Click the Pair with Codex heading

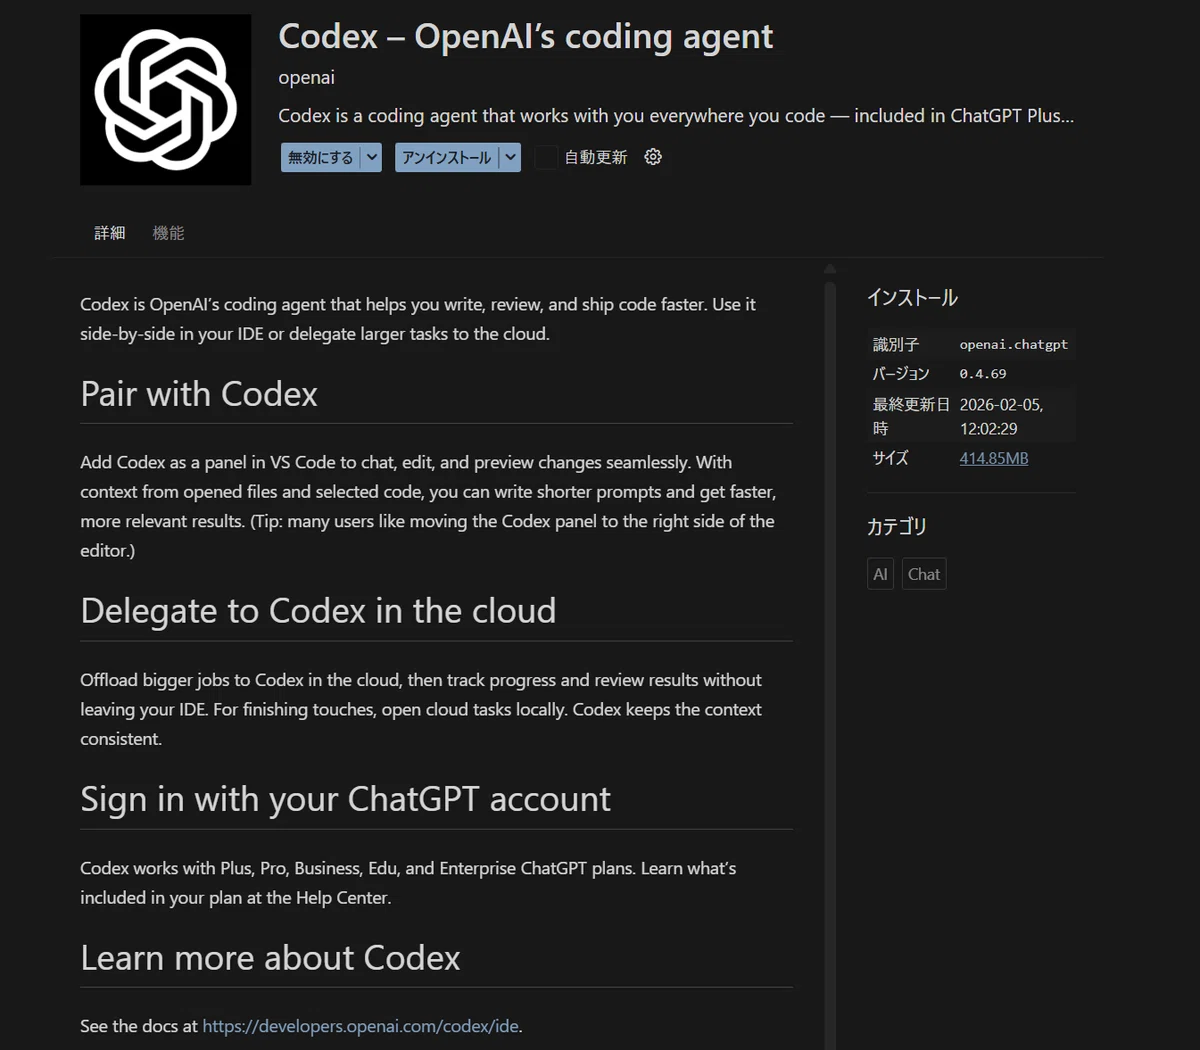(199, 394)
